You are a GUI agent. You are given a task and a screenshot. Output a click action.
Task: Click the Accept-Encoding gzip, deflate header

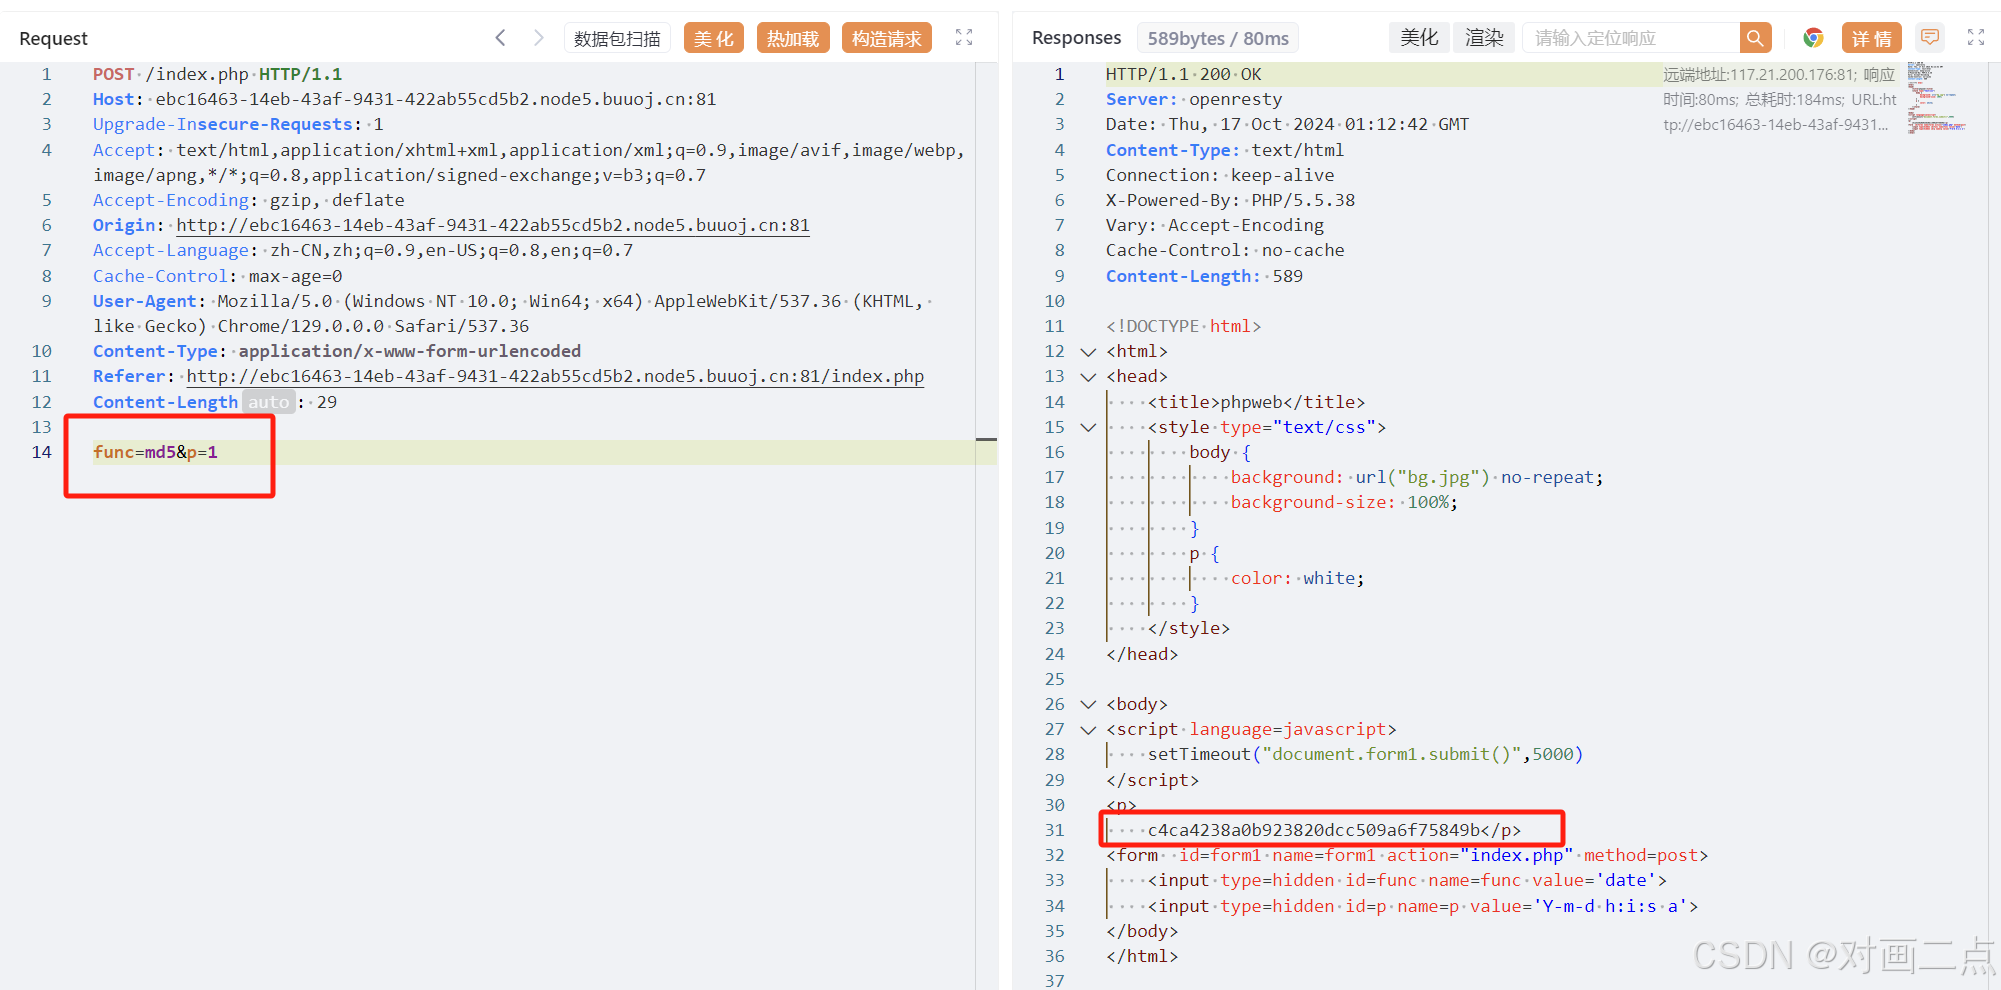click(249, 200)
